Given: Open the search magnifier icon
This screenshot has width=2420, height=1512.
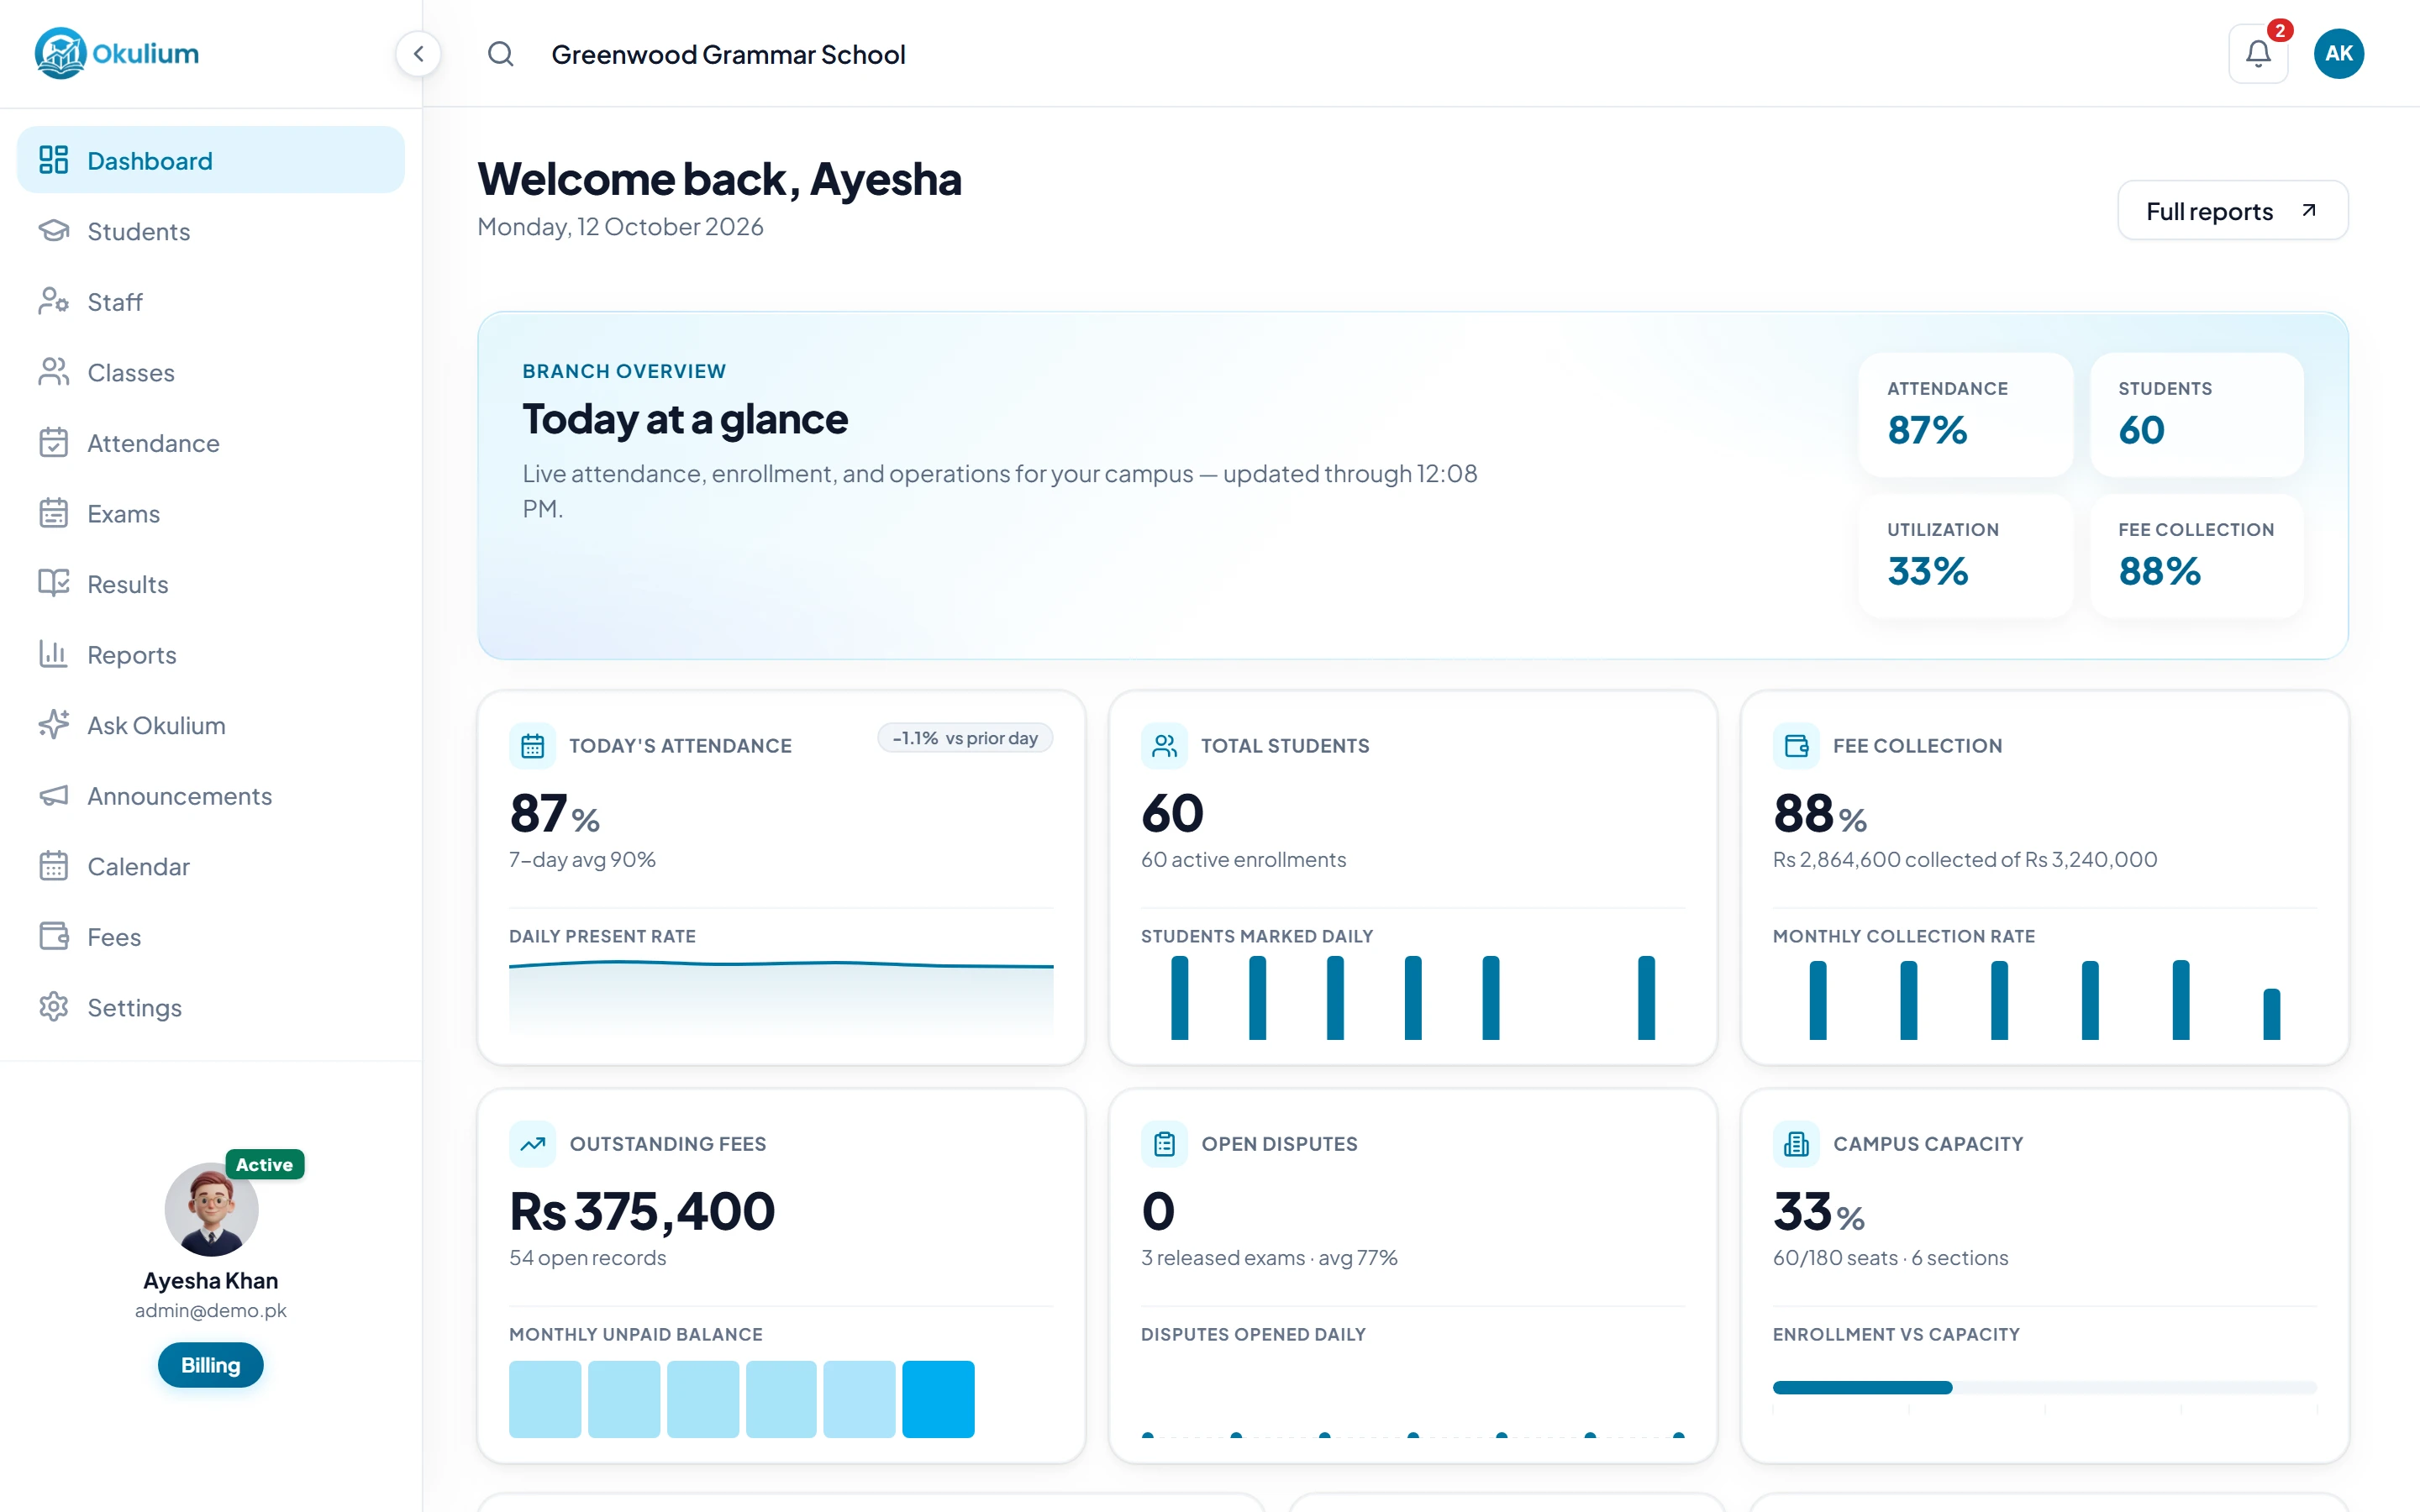Looking at the screenshot, I should pyautogui.click(x=501, y=54).
